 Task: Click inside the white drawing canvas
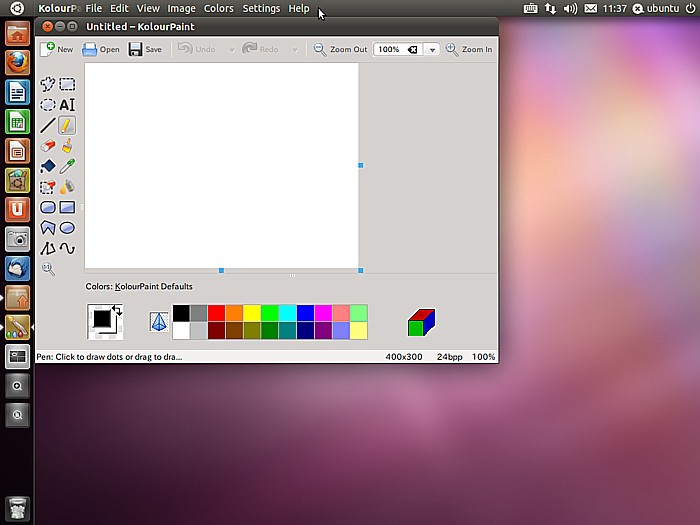[x=221, y=166]
